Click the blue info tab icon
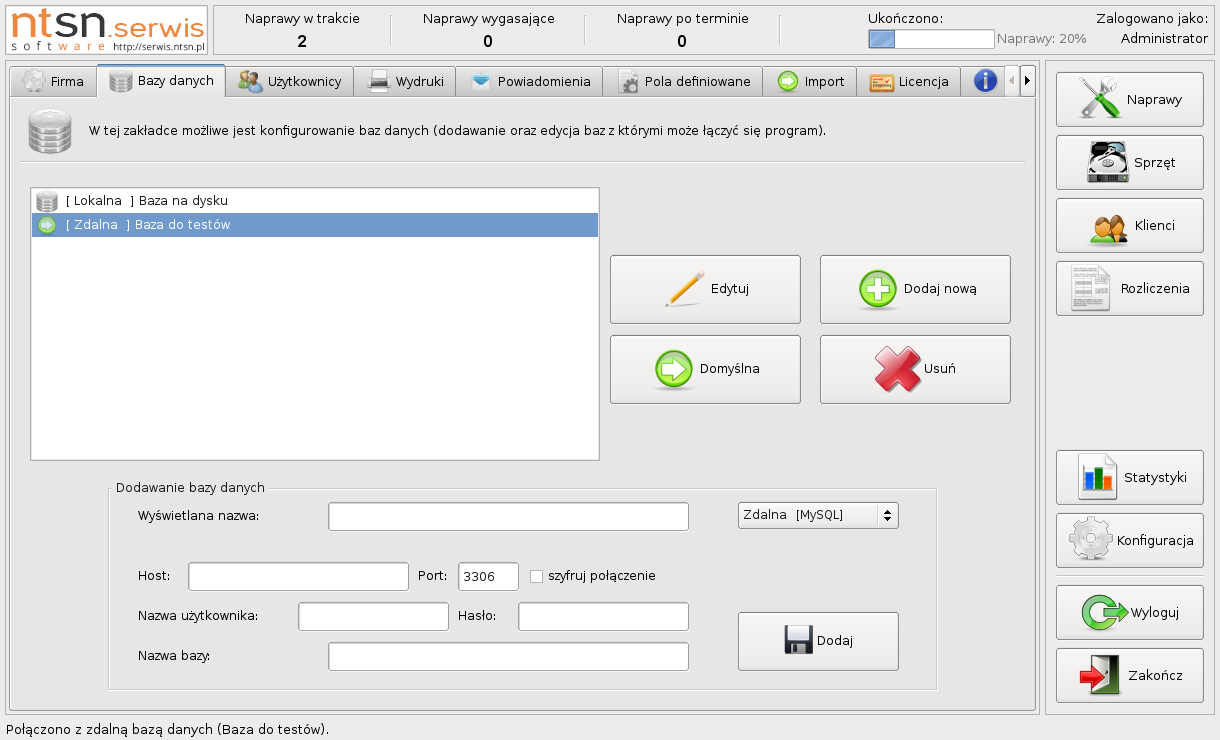Viewport: 1220px width, 740px height. tap(985, 81)
